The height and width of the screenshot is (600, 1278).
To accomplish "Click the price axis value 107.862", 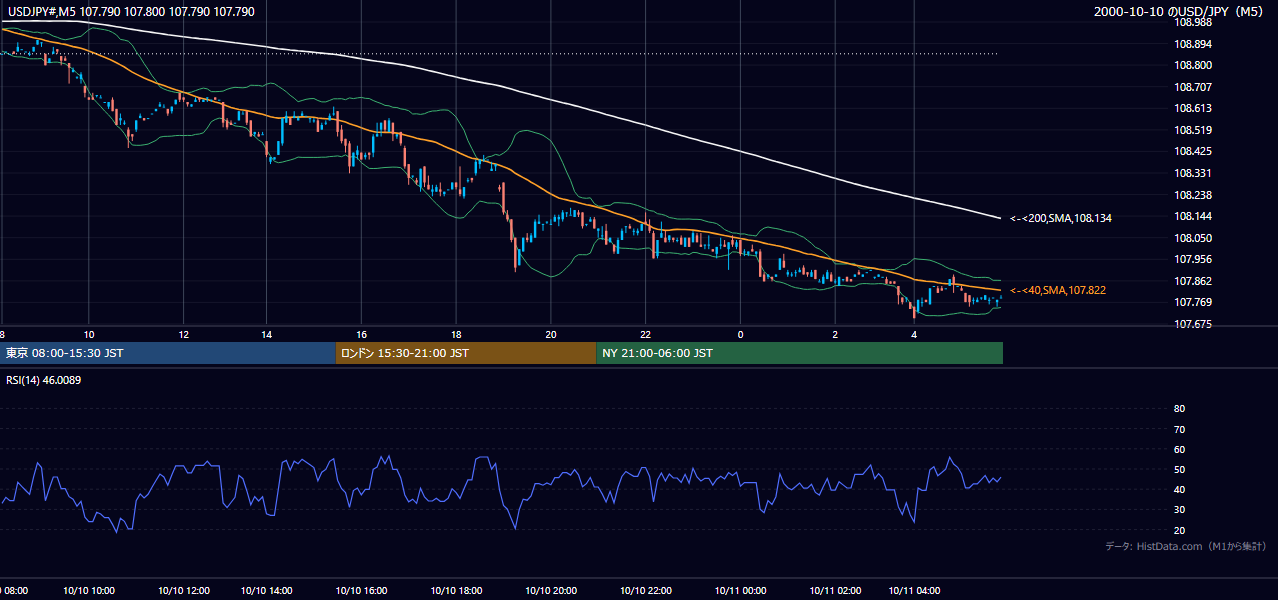I will 1194,281.
